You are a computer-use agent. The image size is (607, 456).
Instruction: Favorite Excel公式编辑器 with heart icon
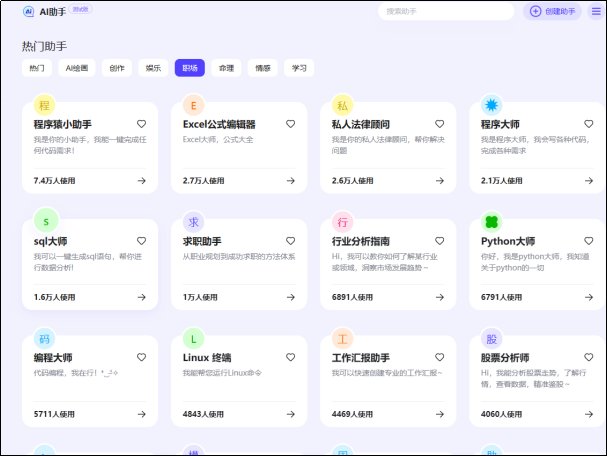(x=291, y=124)
